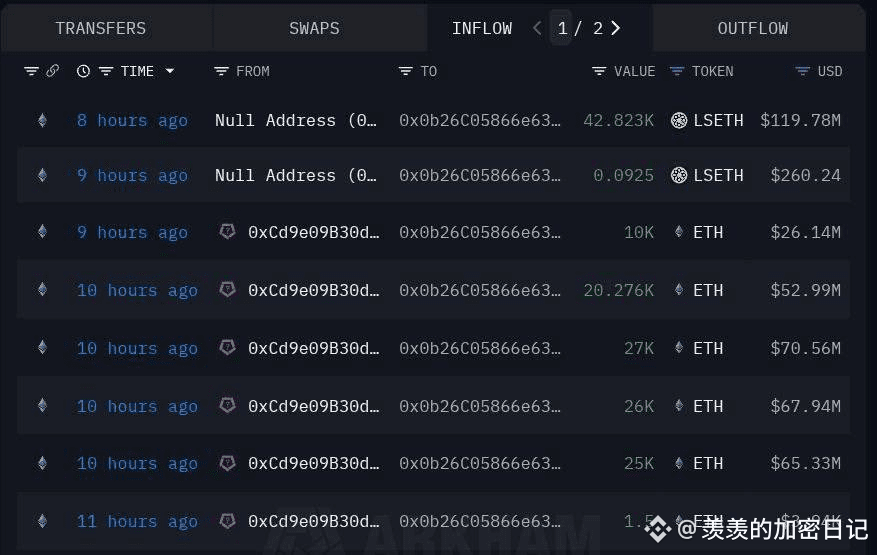Open '9 hours ago' link in 0.0925 LSETH row
This screenshot has height=555, width=877.
click(x=132, y=176)
